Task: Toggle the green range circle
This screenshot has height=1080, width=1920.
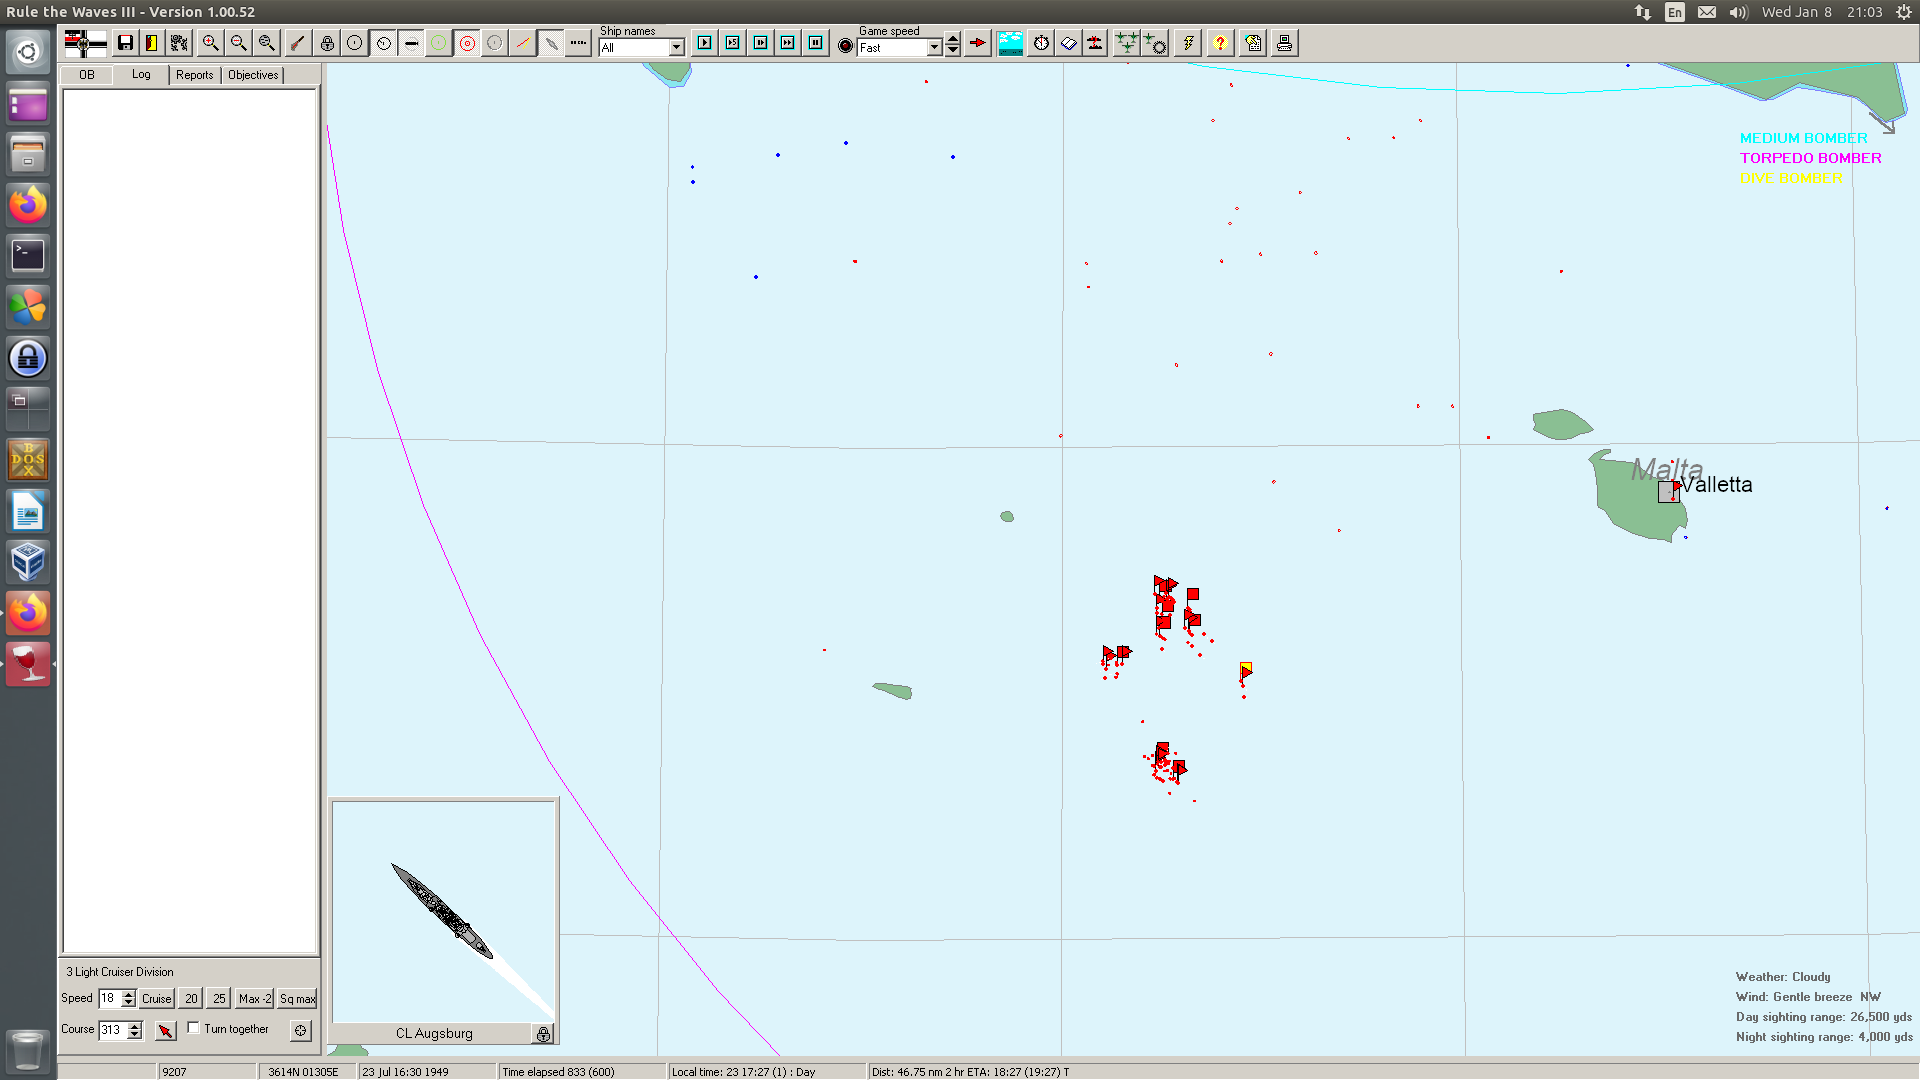Action: tap(439, 43)
